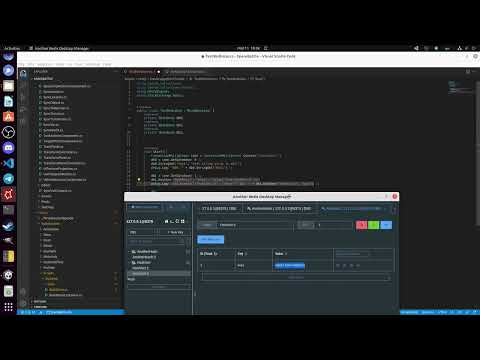
Task: Switch to first VS Code editor tab
Action: pyautogui.click(x=142, y=72)
